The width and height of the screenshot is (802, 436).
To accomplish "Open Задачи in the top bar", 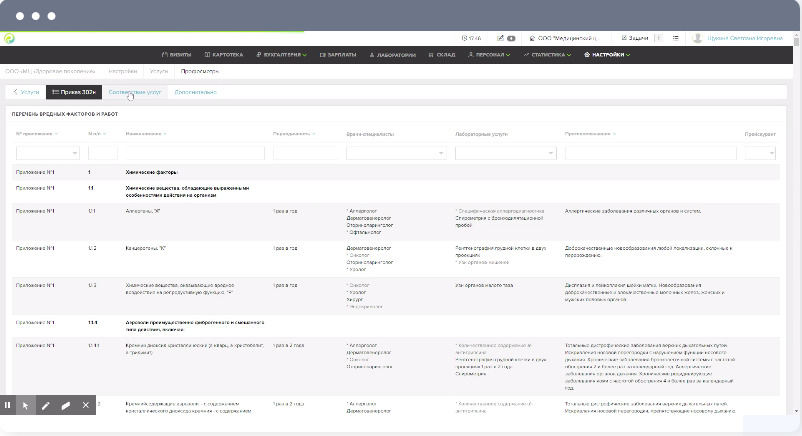I will click(635, 38).
